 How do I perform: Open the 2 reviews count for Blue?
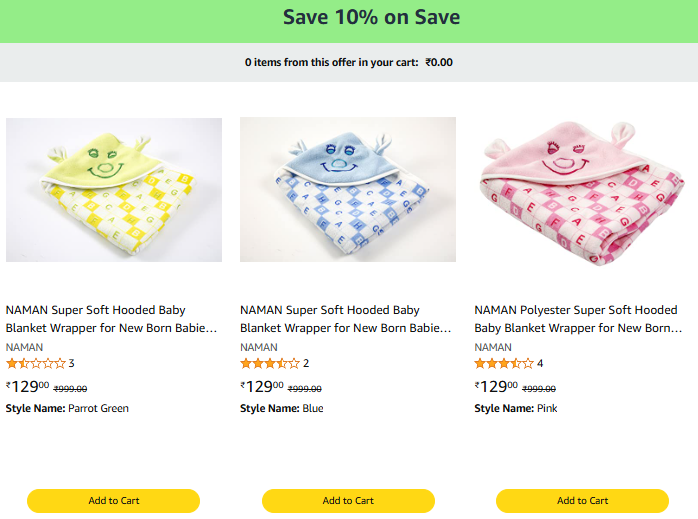coord(306,364)
